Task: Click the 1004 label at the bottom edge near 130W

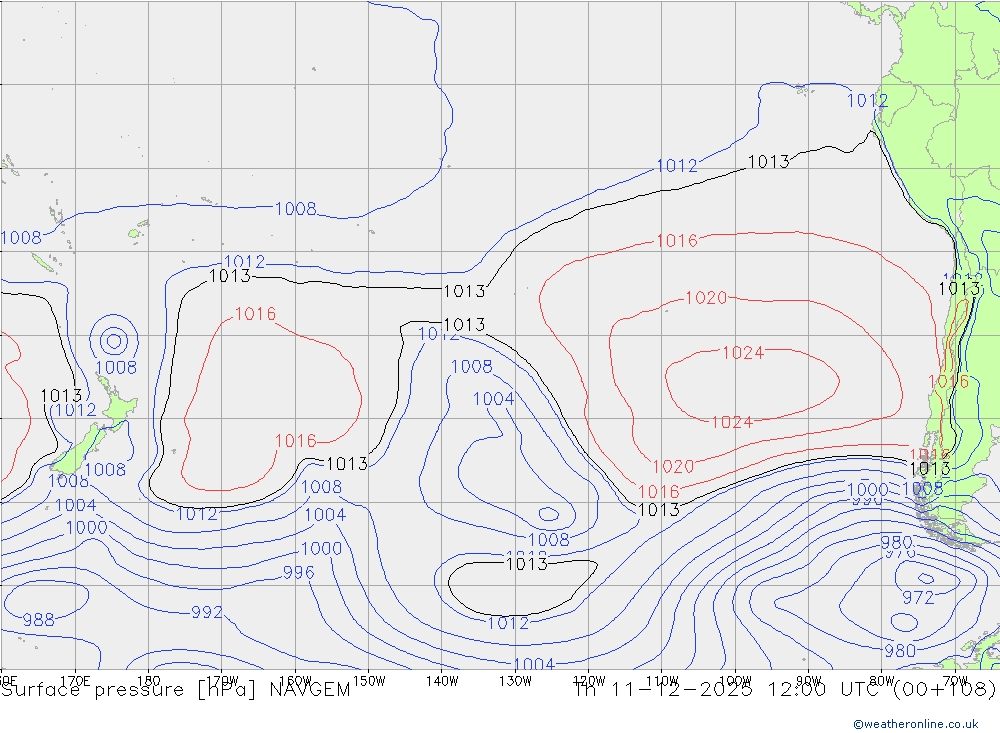Action: [x=534, y=665]
